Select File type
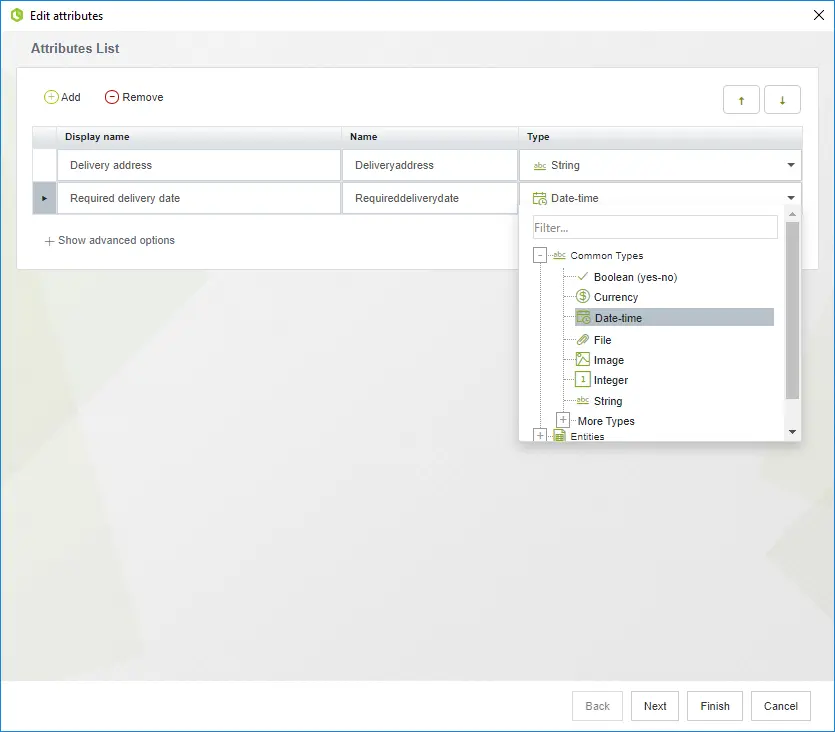This screenshot has width=835, height=732. [x=602, y=340]
